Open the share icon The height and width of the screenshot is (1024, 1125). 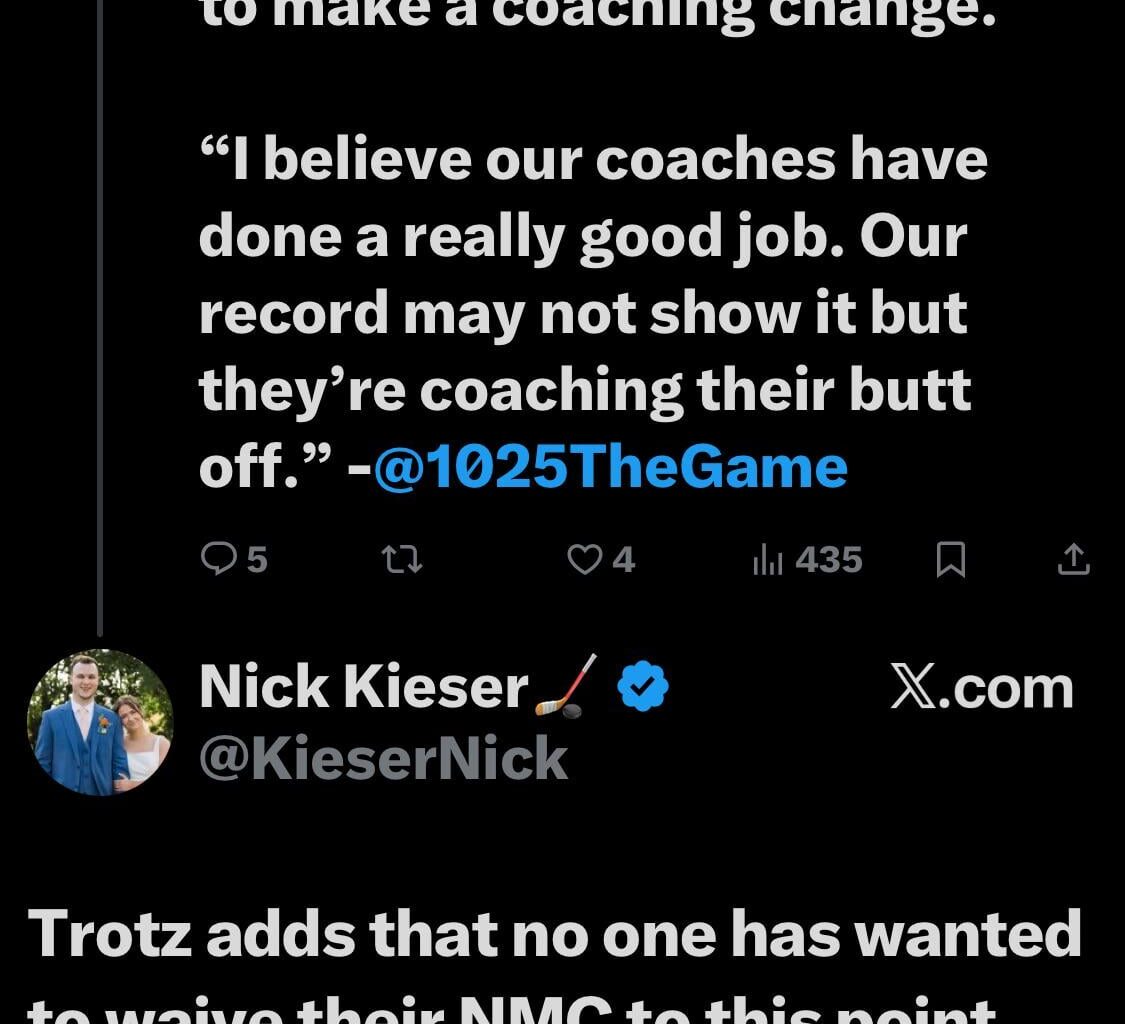[x=1073, y=560]
